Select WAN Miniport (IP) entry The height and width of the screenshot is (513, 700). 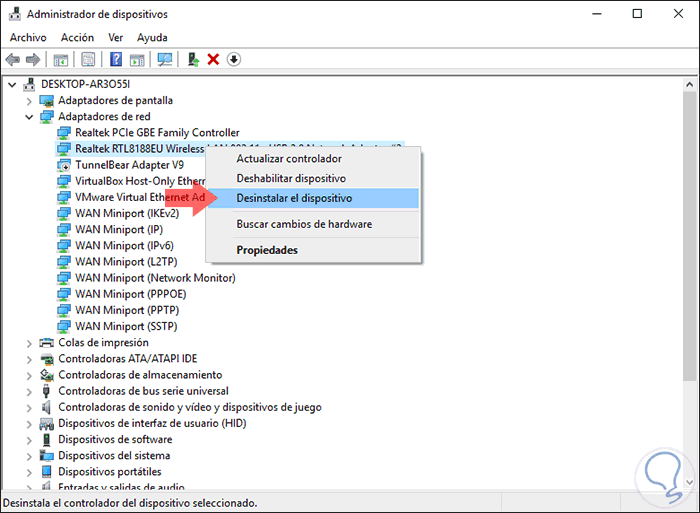[x=119, y=229]
